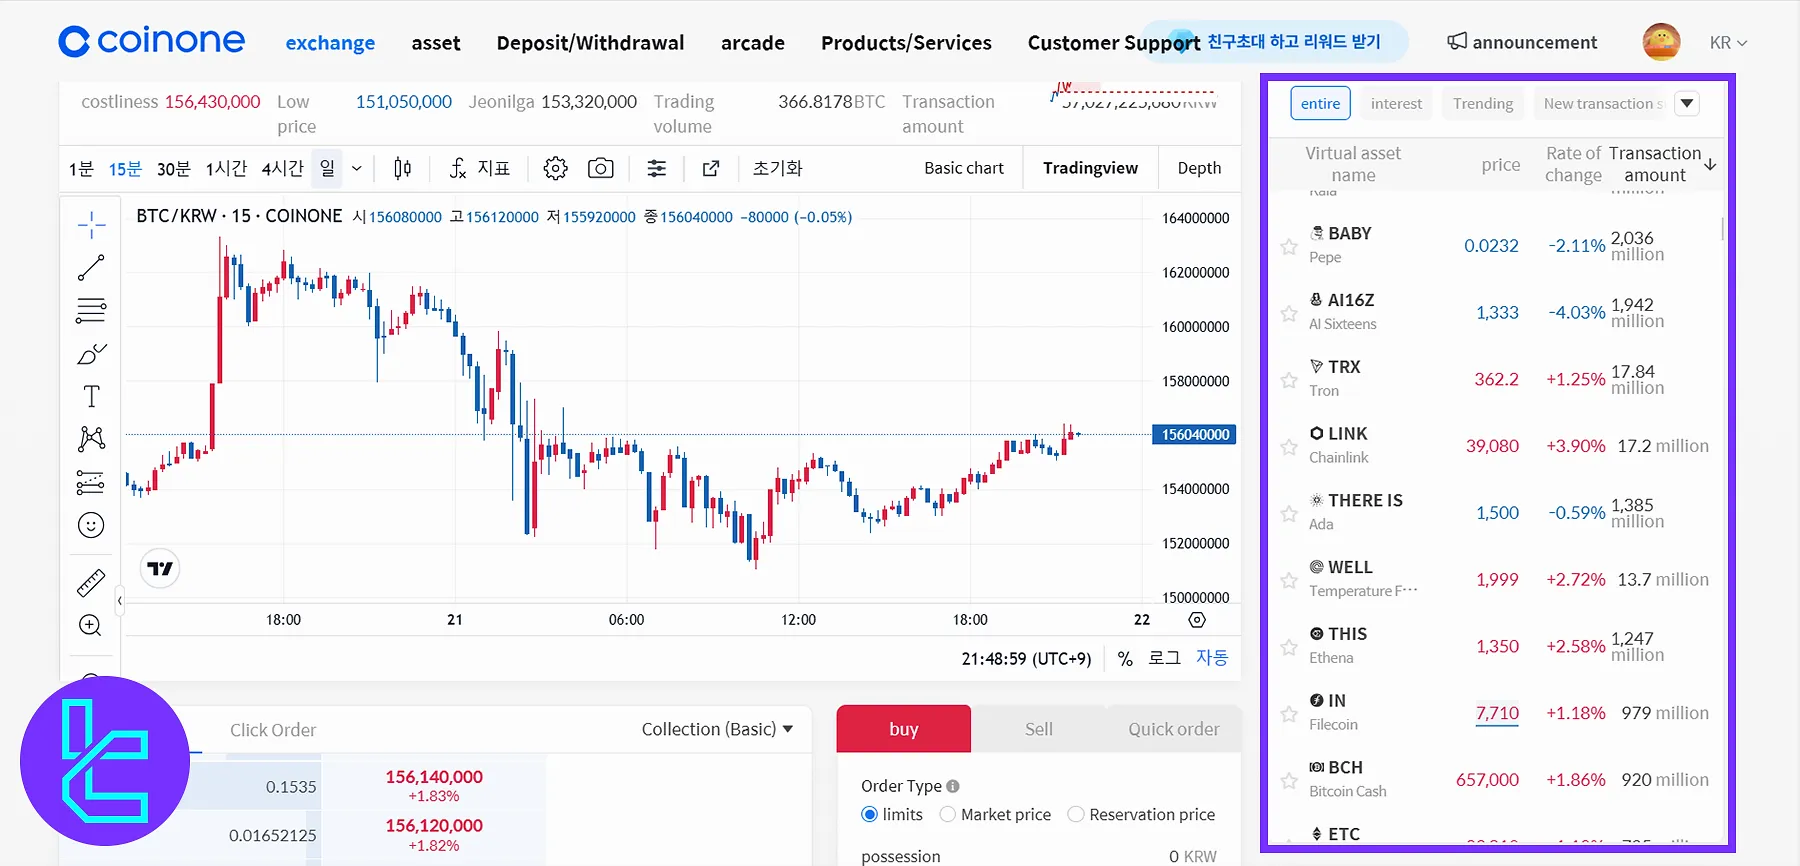This screenshot has height=866, width=1800.
Task: Open the chart adjustment sliders icon
Action: click(657, 168)
